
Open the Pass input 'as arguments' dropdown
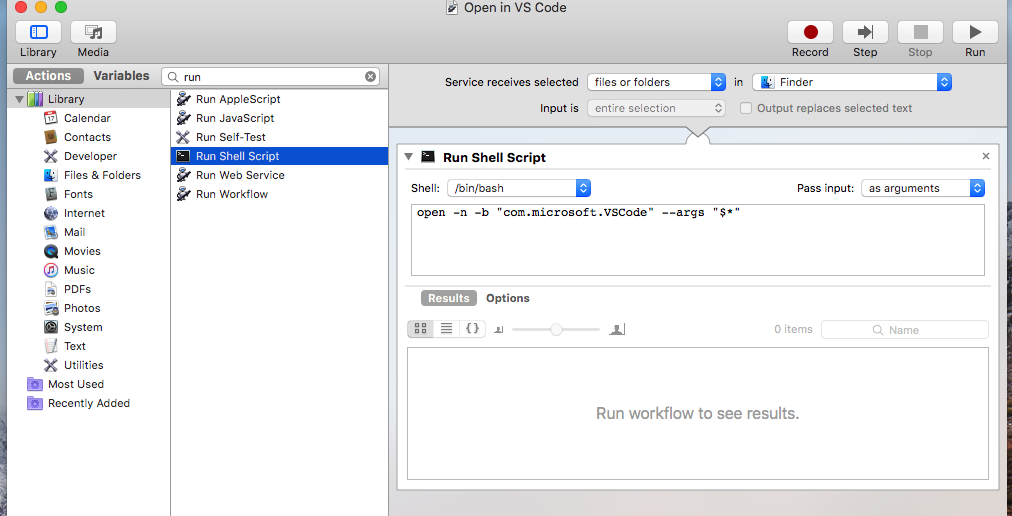[923, 188]
